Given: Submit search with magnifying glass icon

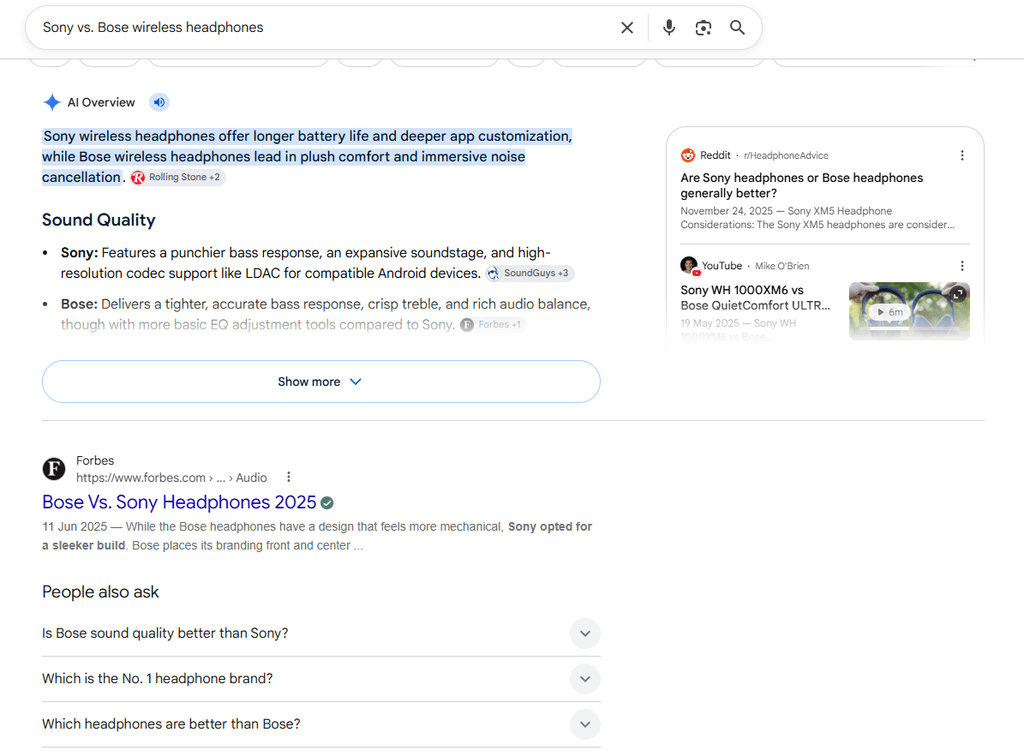Looking at the screenshot, I should 737,27.
